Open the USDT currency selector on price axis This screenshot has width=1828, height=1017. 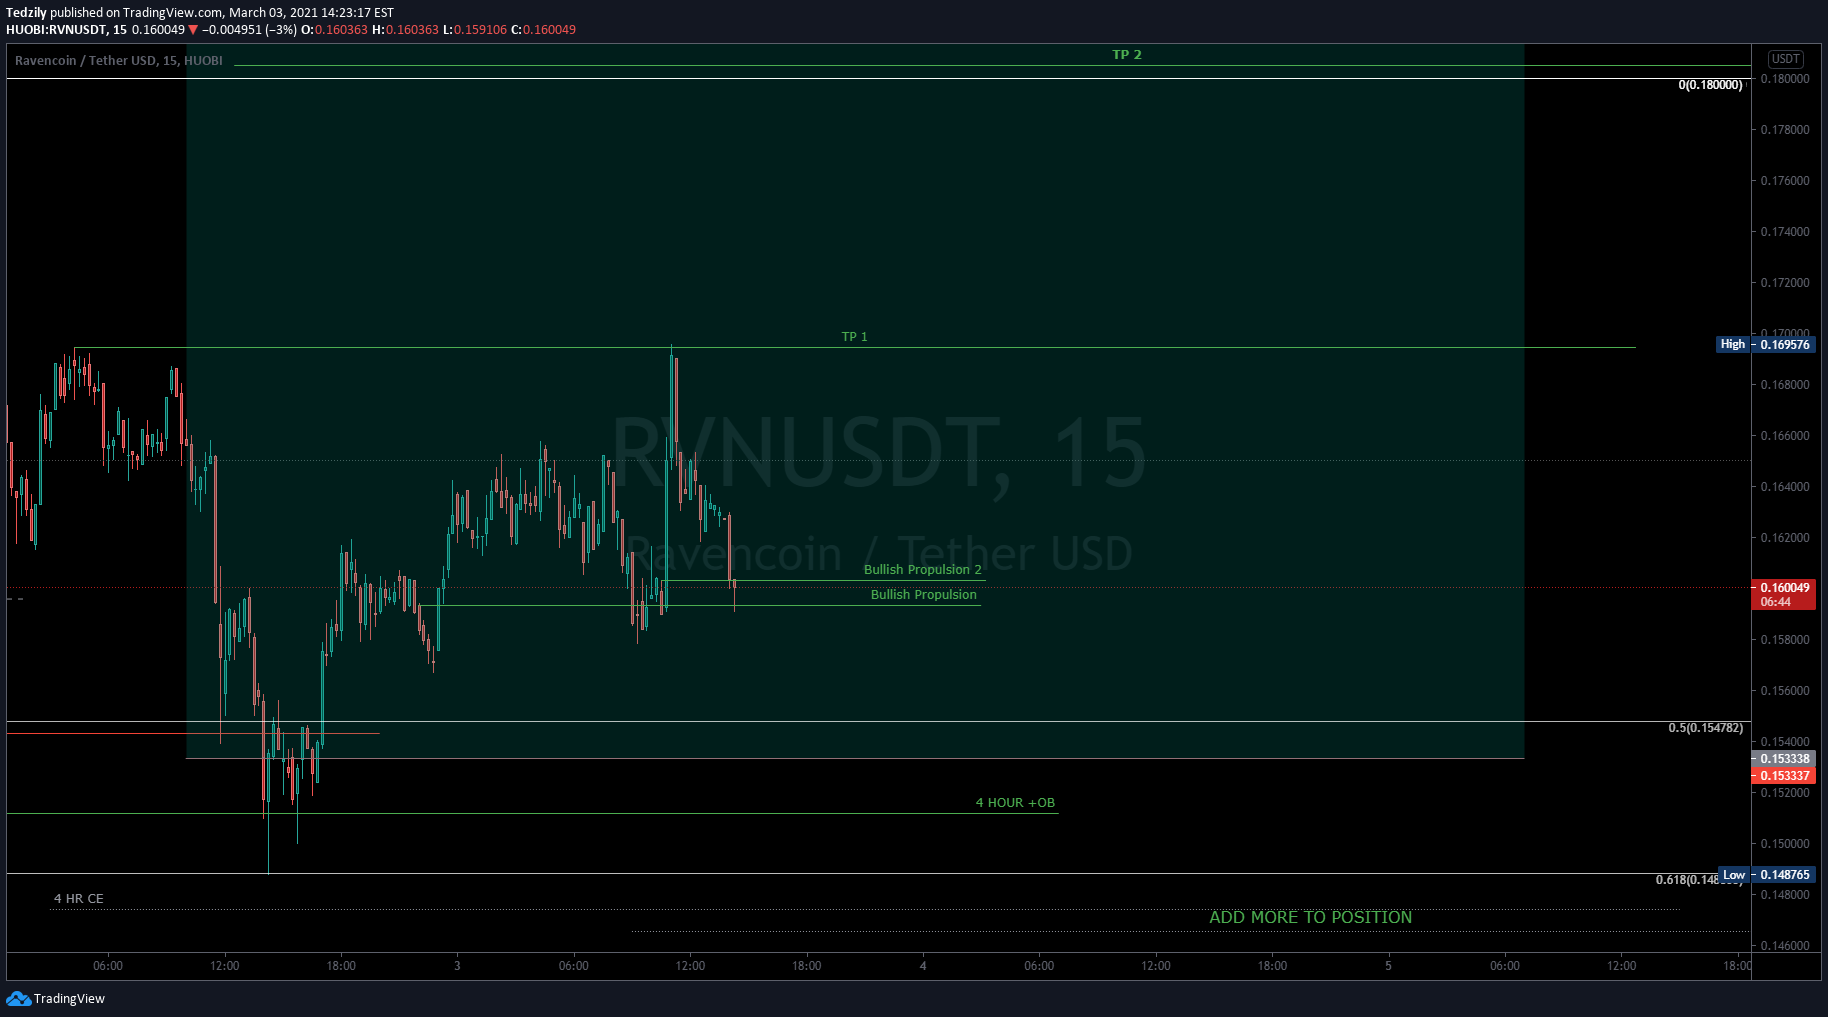(x=1785, y=59)
